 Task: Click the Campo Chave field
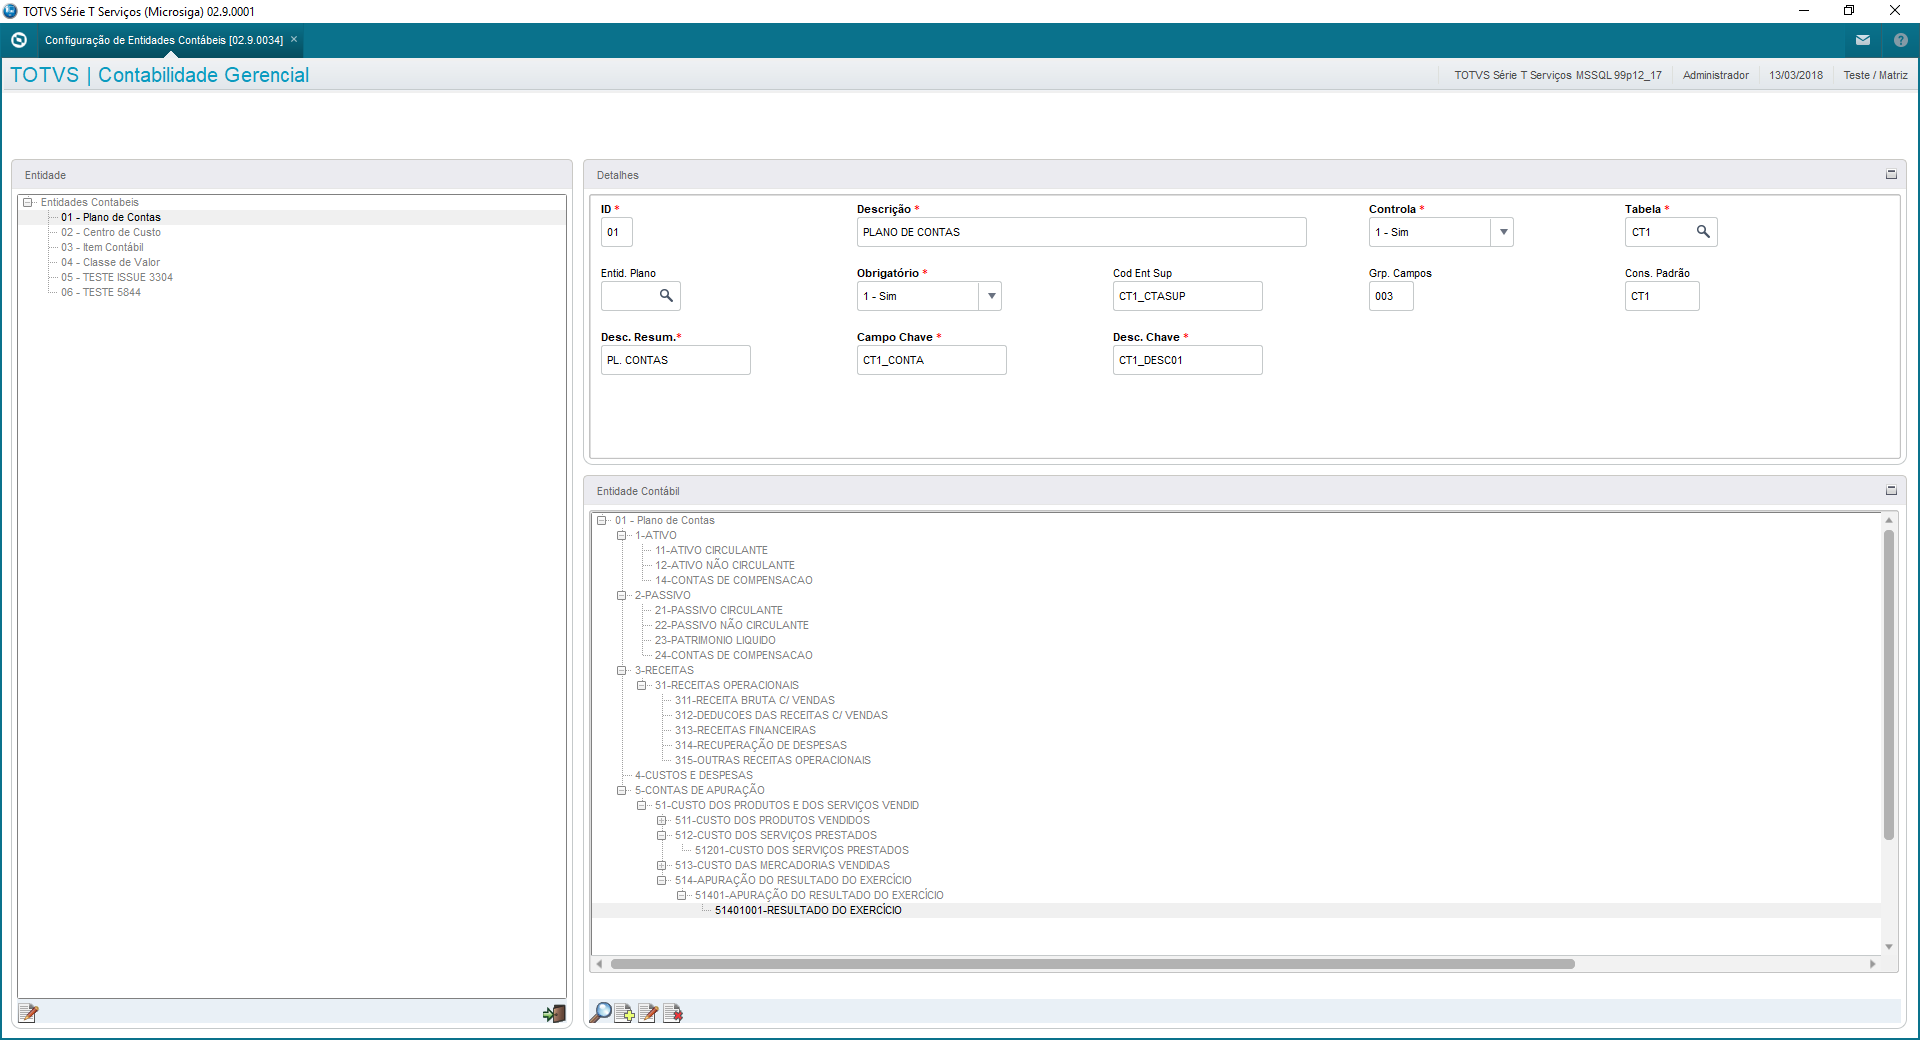(931, 360)
